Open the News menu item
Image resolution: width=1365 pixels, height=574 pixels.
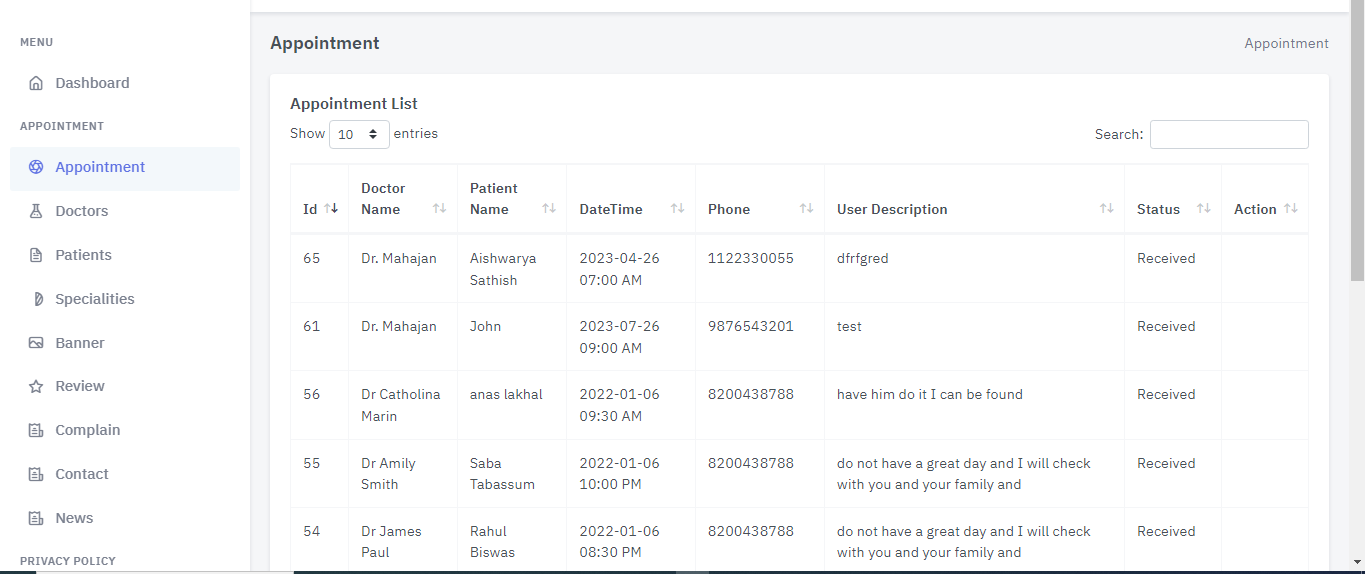(x=74, y=518)
